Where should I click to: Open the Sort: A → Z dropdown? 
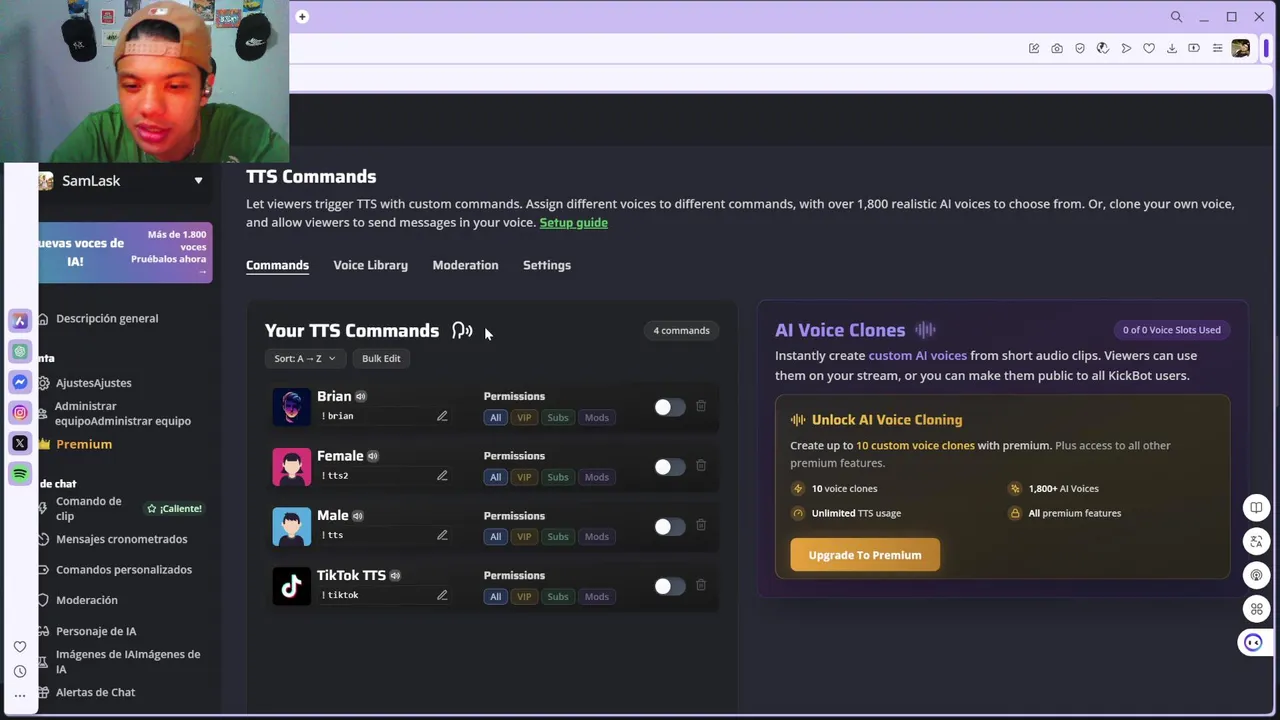(305, 358)
